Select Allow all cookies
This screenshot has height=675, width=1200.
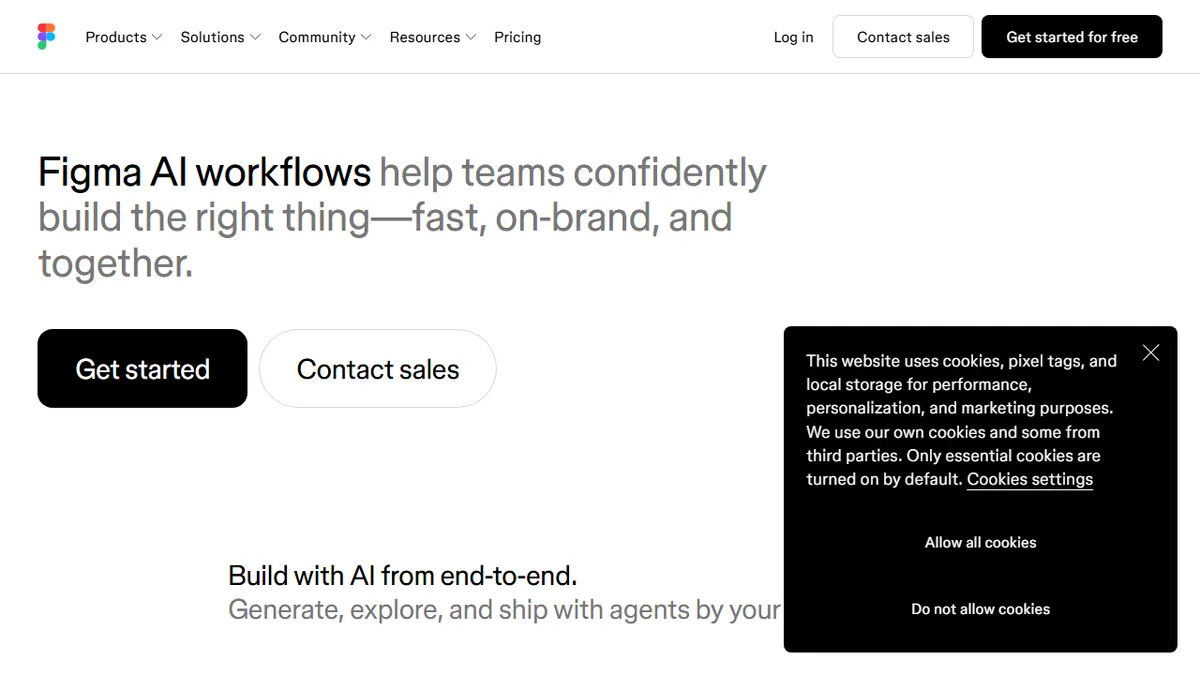point(981,542)
